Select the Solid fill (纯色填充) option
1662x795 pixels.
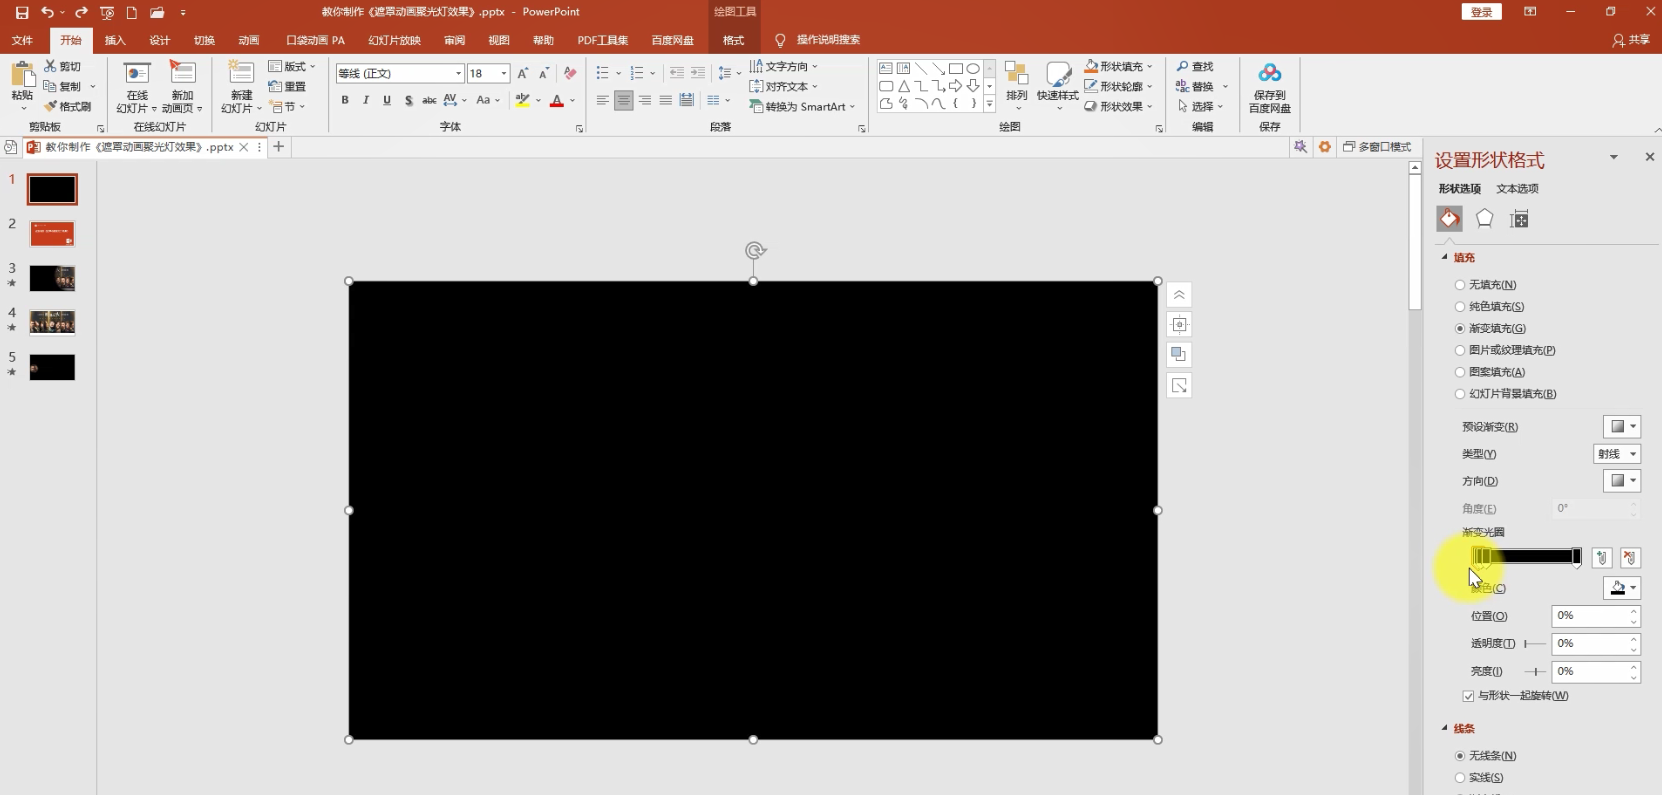[1460, 307]
